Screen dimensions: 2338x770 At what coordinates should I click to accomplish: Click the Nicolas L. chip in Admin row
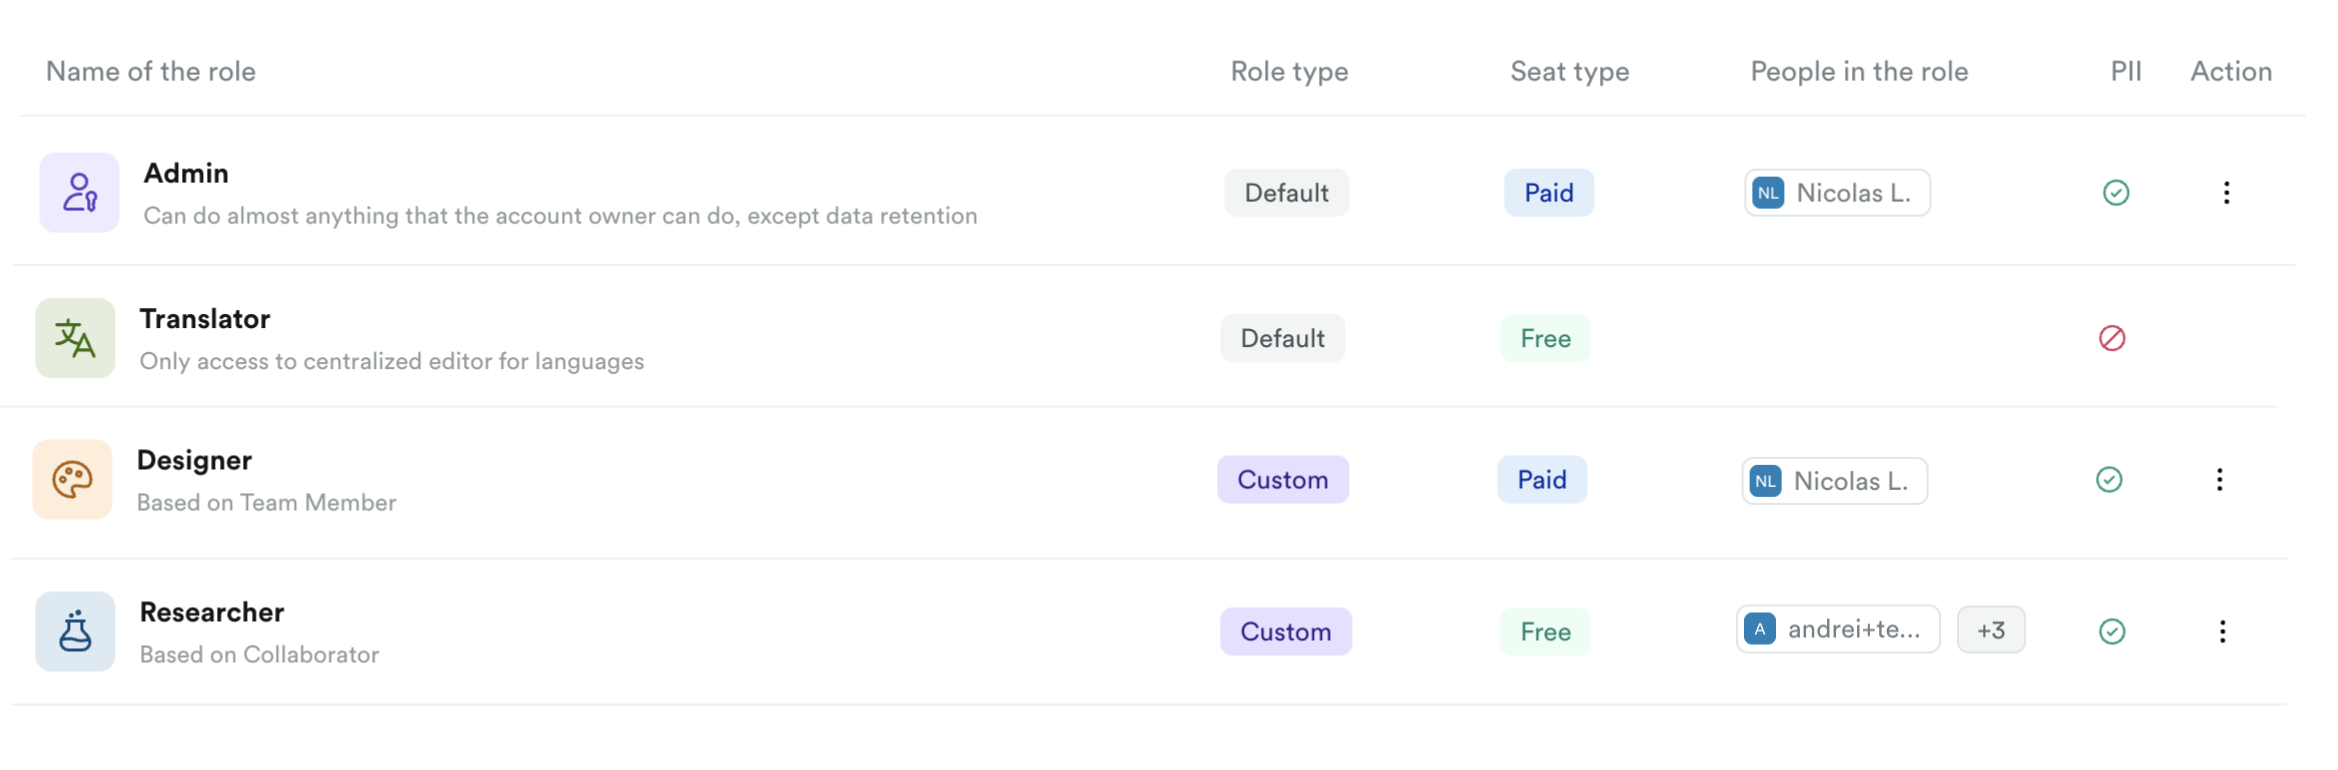(x=1837, y=192)
